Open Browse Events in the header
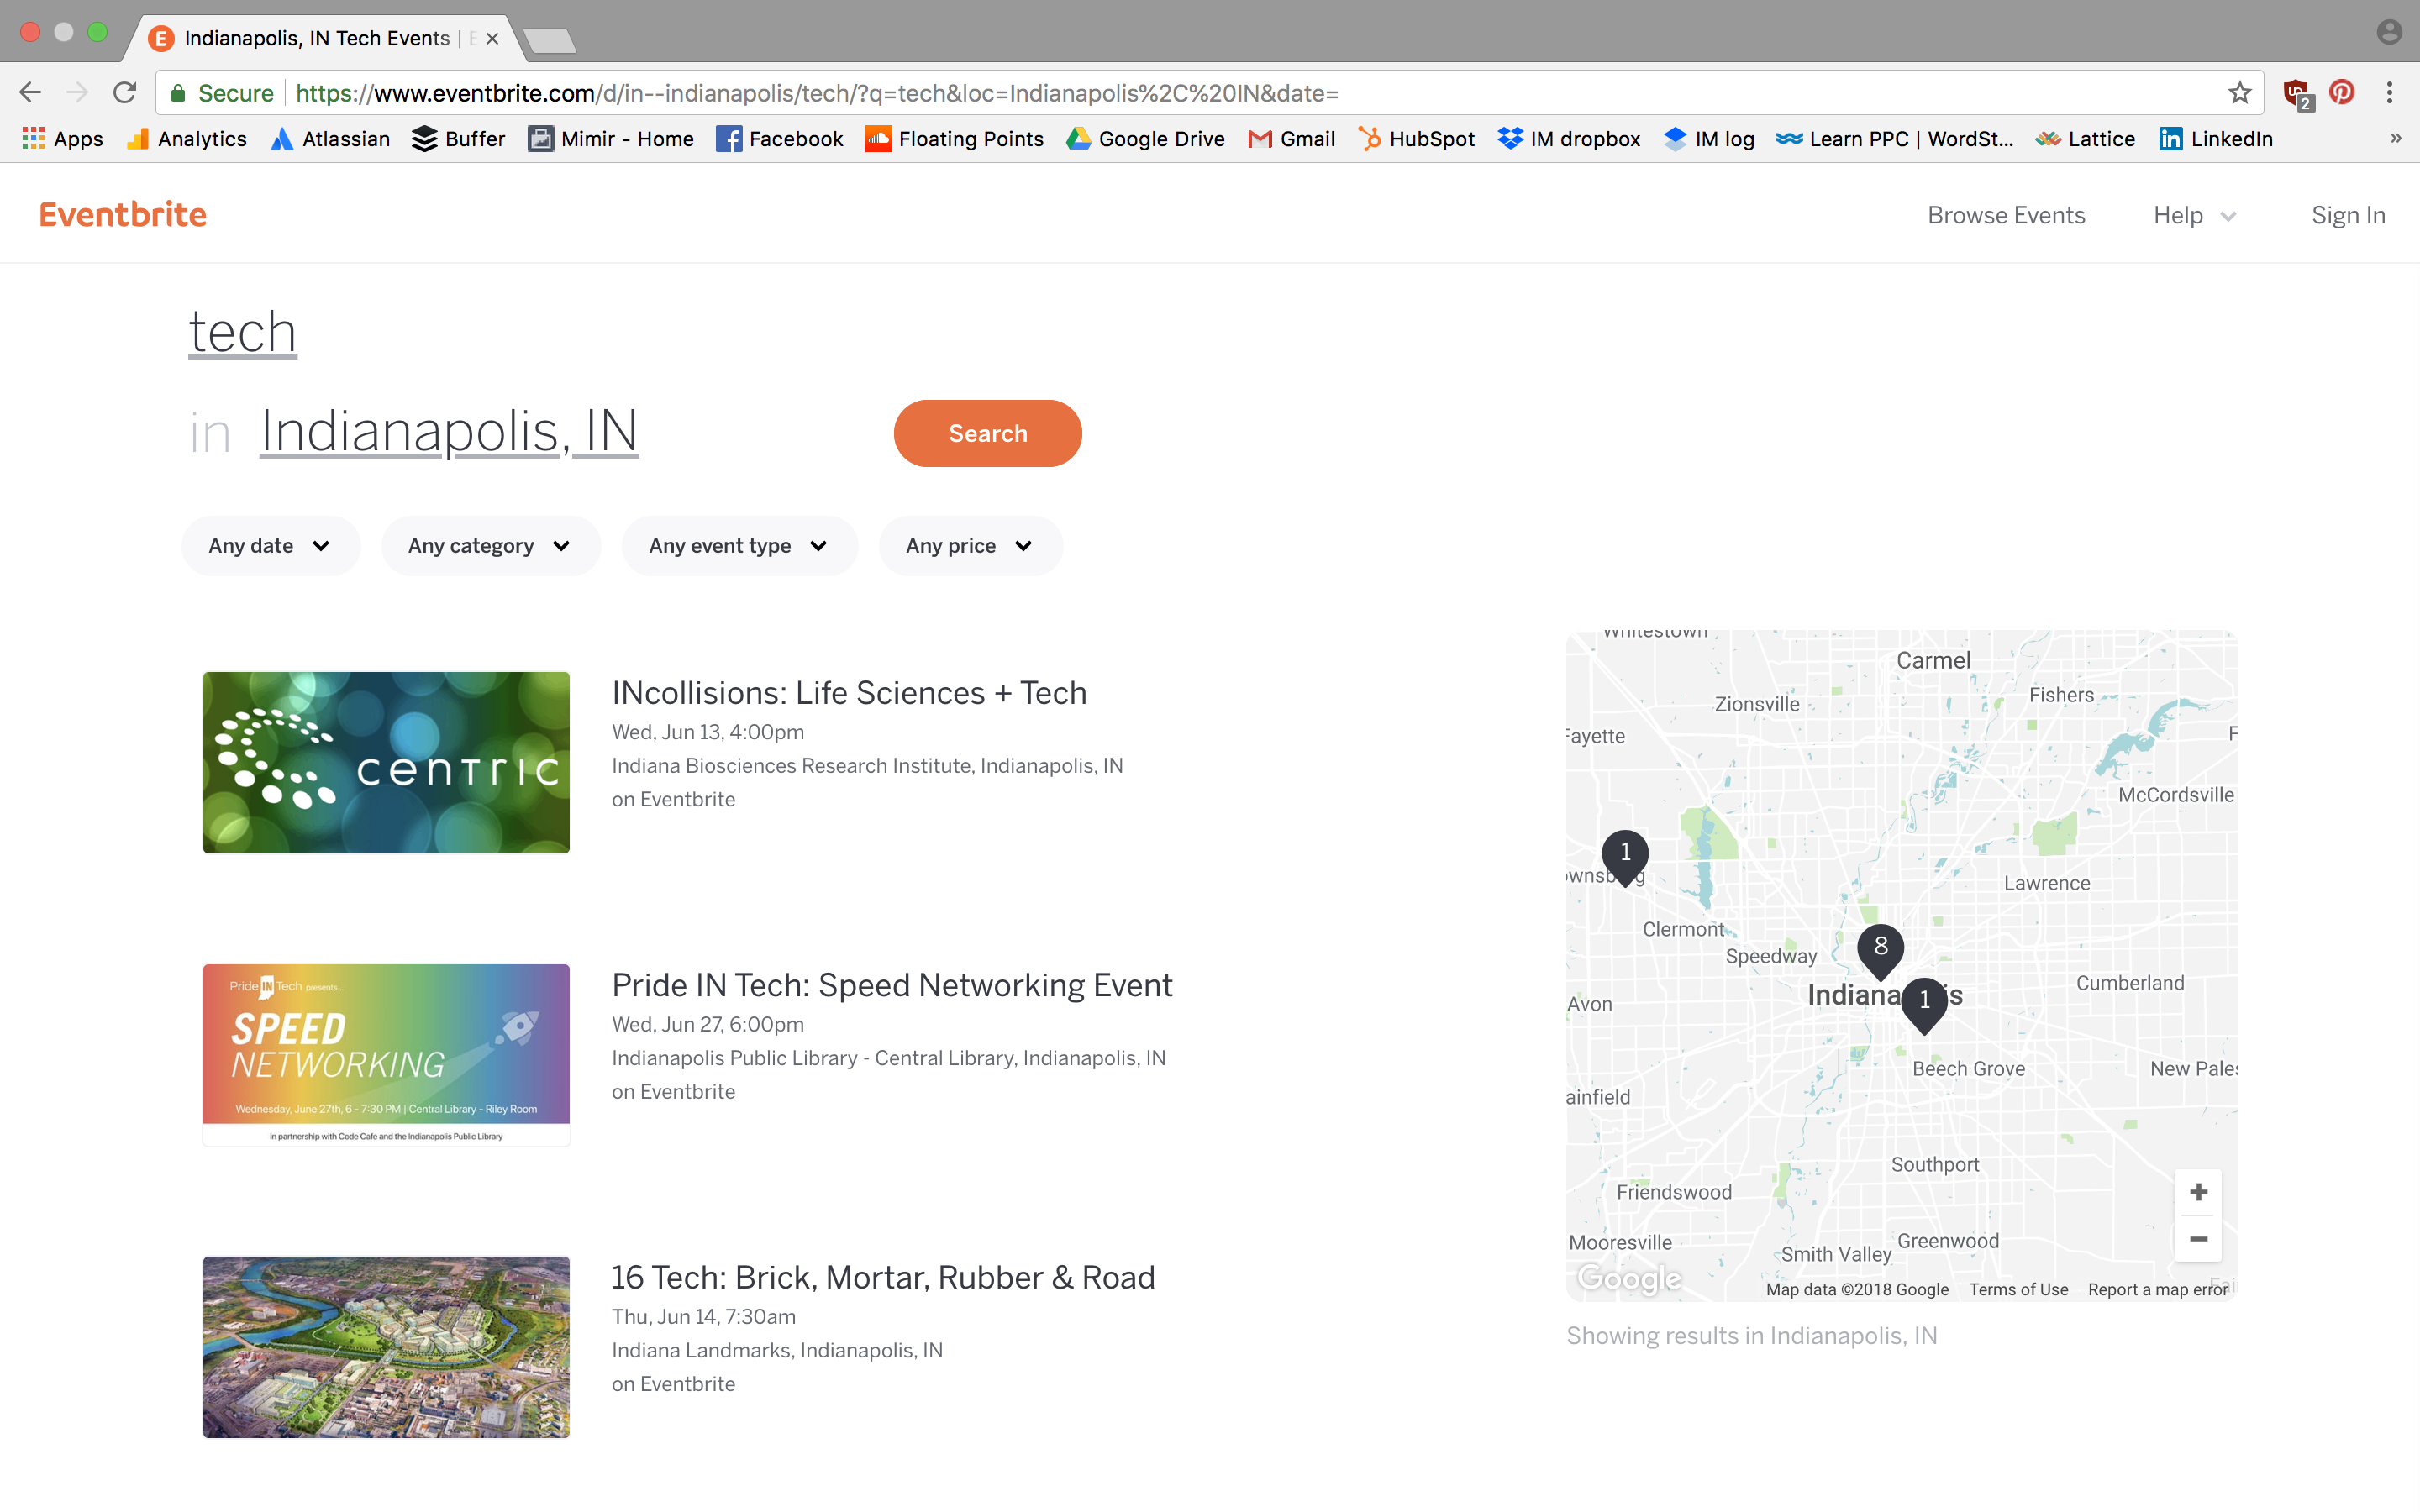Screen dimensions: 2420x1512 pyautogui.click(x=2006, y=215)
